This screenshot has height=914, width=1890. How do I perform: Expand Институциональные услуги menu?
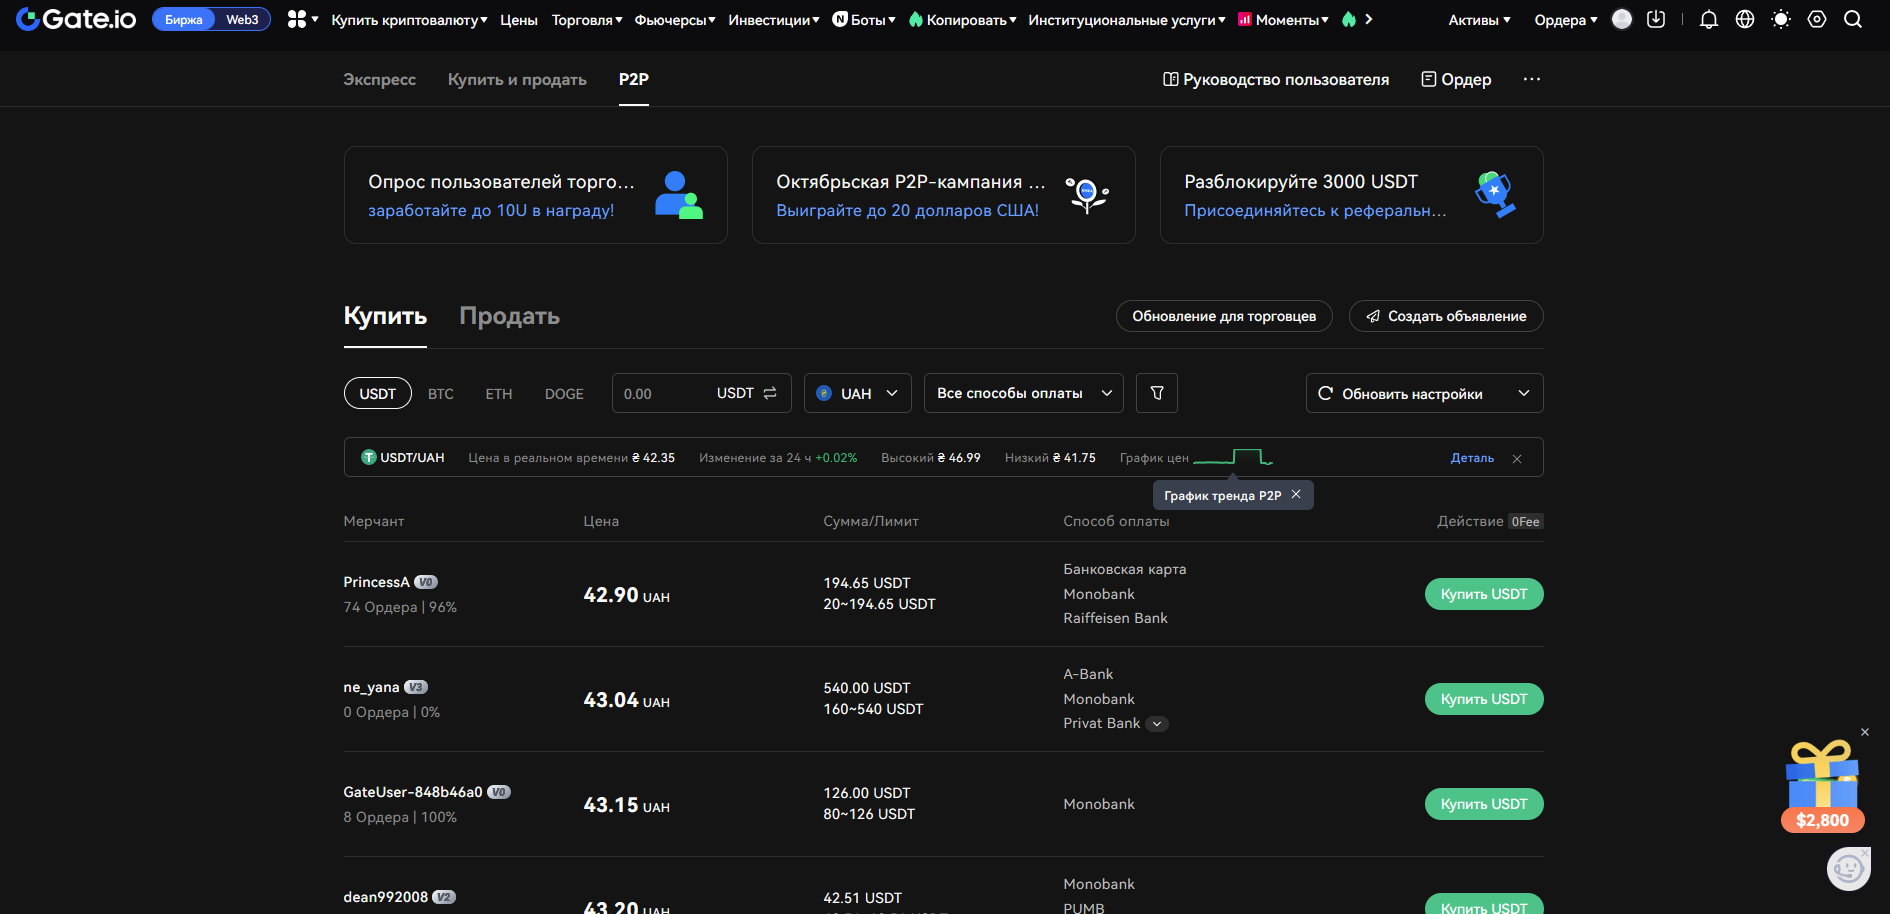[1127, 19]
